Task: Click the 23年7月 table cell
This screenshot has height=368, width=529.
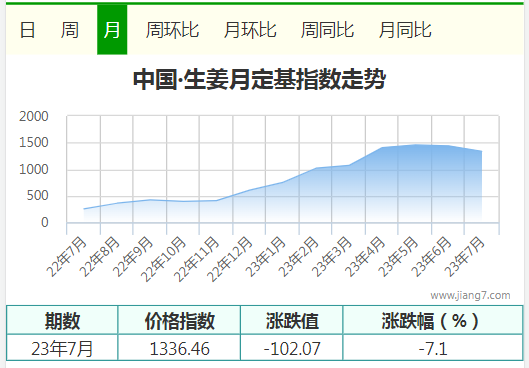Action: click(x=62, y=348)
